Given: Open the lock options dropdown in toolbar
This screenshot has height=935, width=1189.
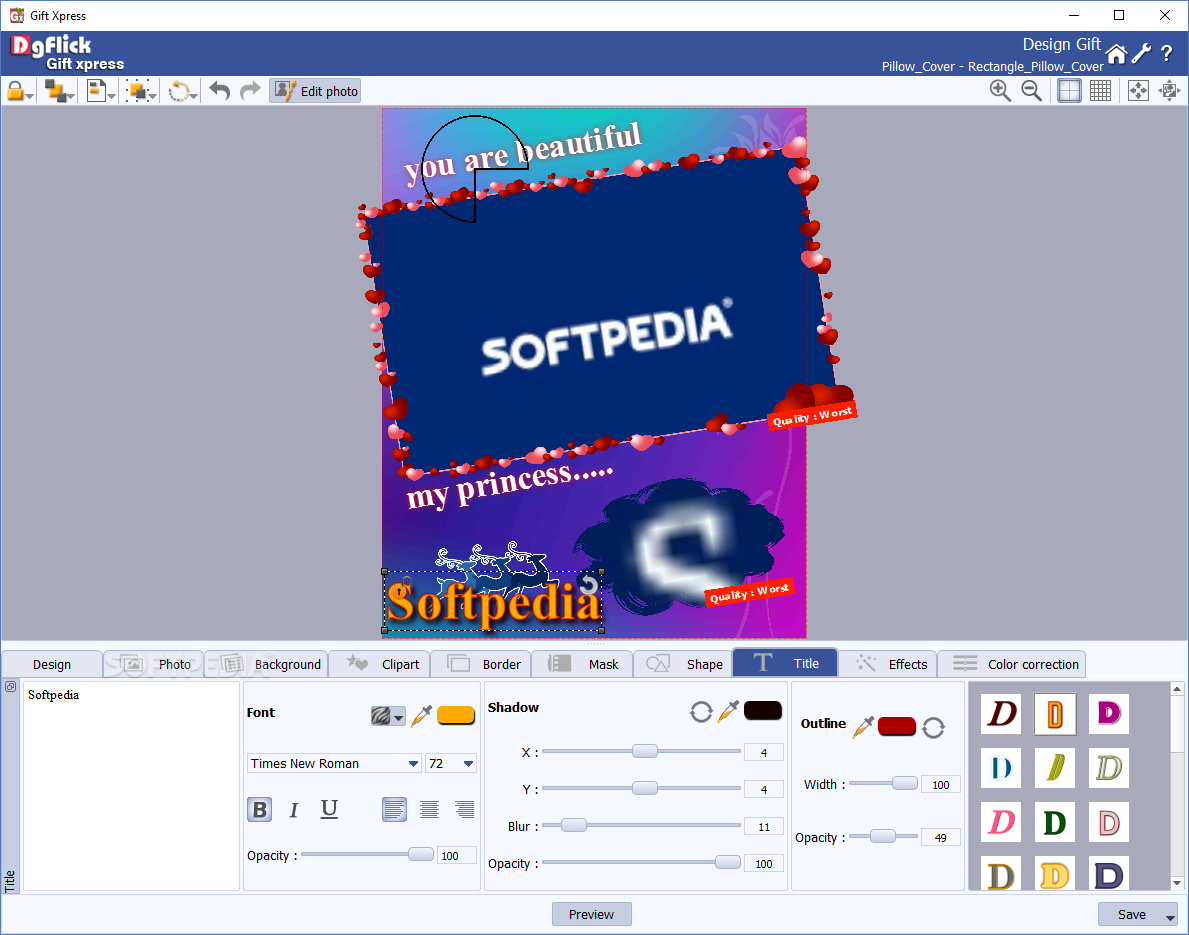Looking at the screenshot, I should pyautogui.click(x=20, y=92).
